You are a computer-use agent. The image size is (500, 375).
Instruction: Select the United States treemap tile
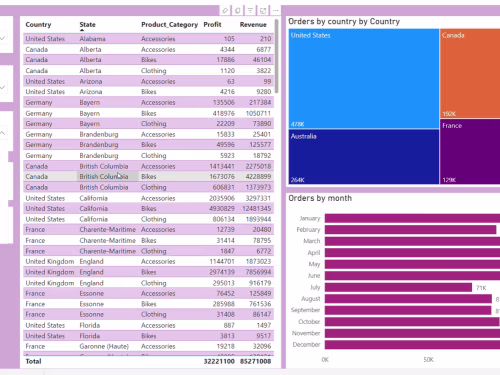(x=364, y=79)
